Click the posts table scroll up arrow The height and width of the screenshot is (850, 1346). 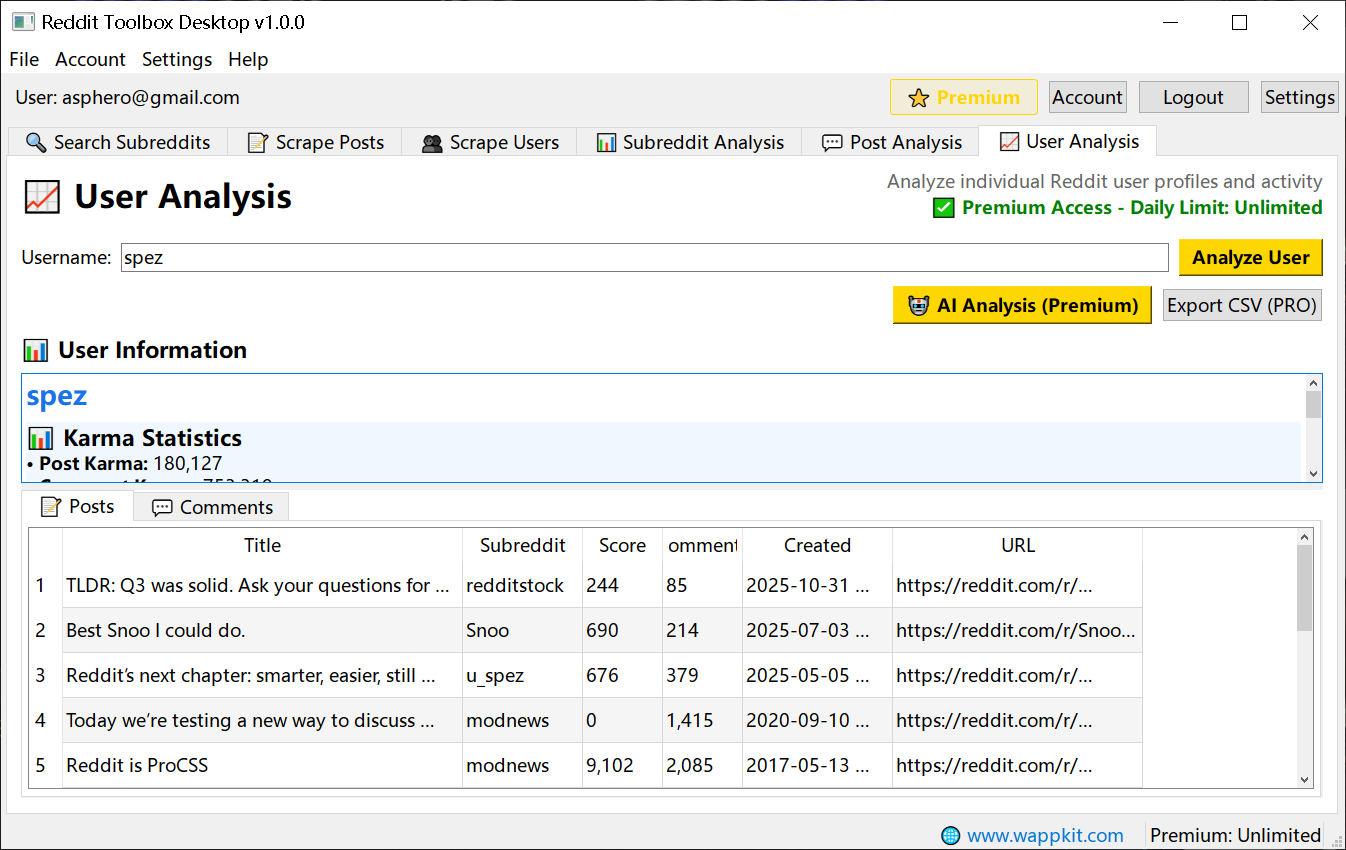click(x=1304, y=537)
